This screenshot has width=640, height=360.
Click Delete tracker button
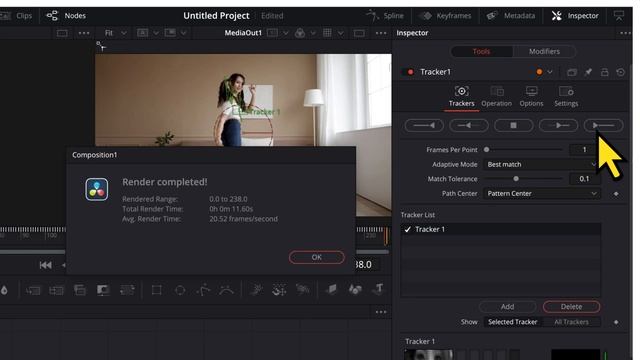571,307
